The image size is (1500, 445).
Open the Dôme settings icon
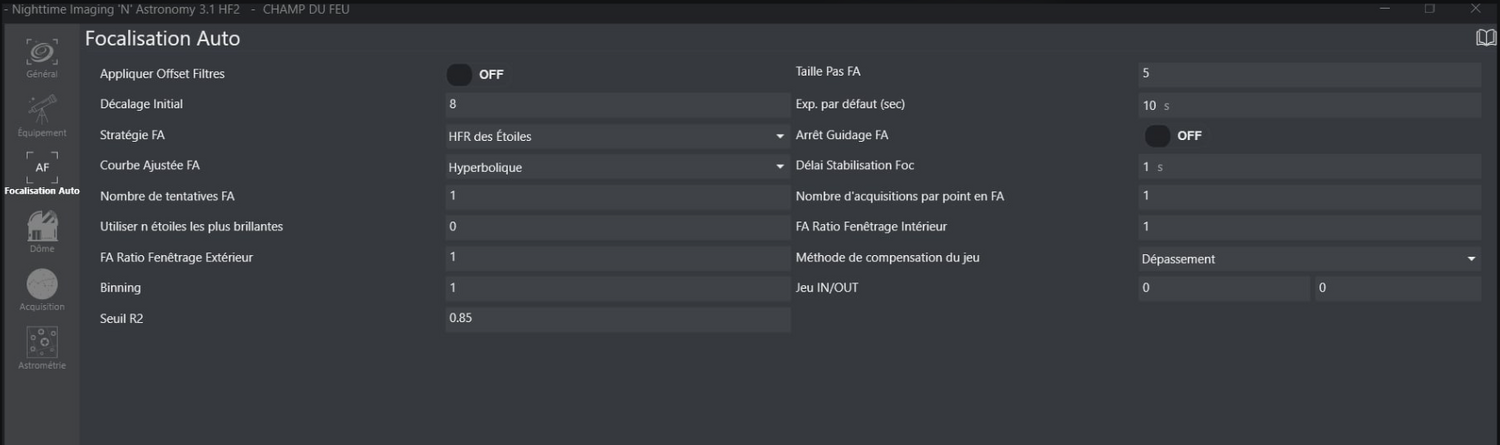[42, 226]
